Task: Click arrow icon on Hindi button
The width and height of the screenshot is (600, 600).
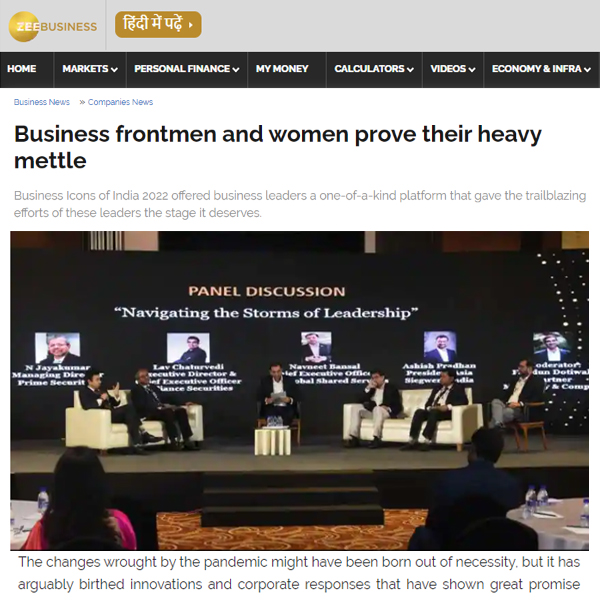Action: click(x=191, y=25)
